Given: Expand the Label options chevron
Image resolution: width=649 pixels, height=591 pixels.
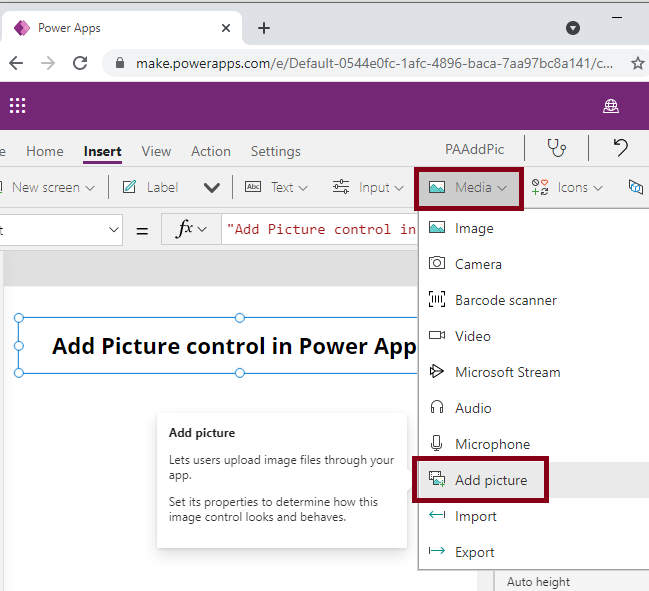Looking at the screenshot, I should tap(212, 188).
